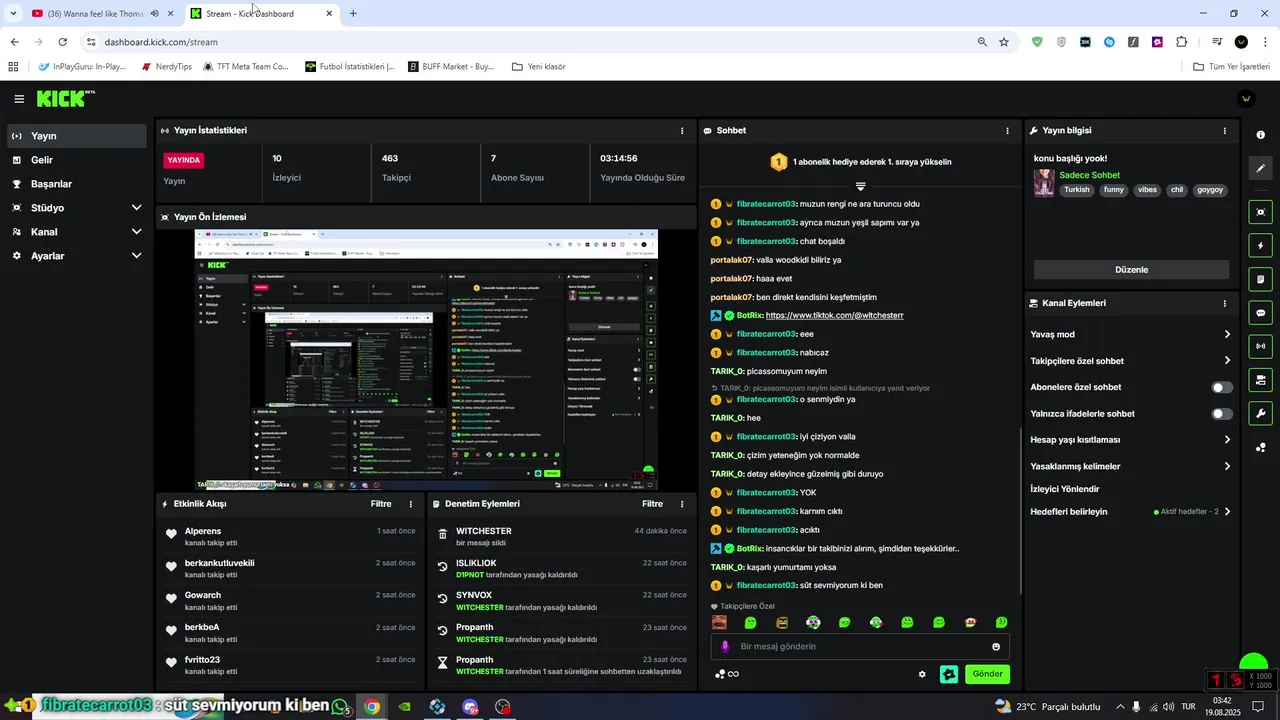Image resolution: width=1280 pixels, height=720 pixels.
Task: Click the Sadece Sohbet category cover thumbnail
Action: click(1044, 183)
